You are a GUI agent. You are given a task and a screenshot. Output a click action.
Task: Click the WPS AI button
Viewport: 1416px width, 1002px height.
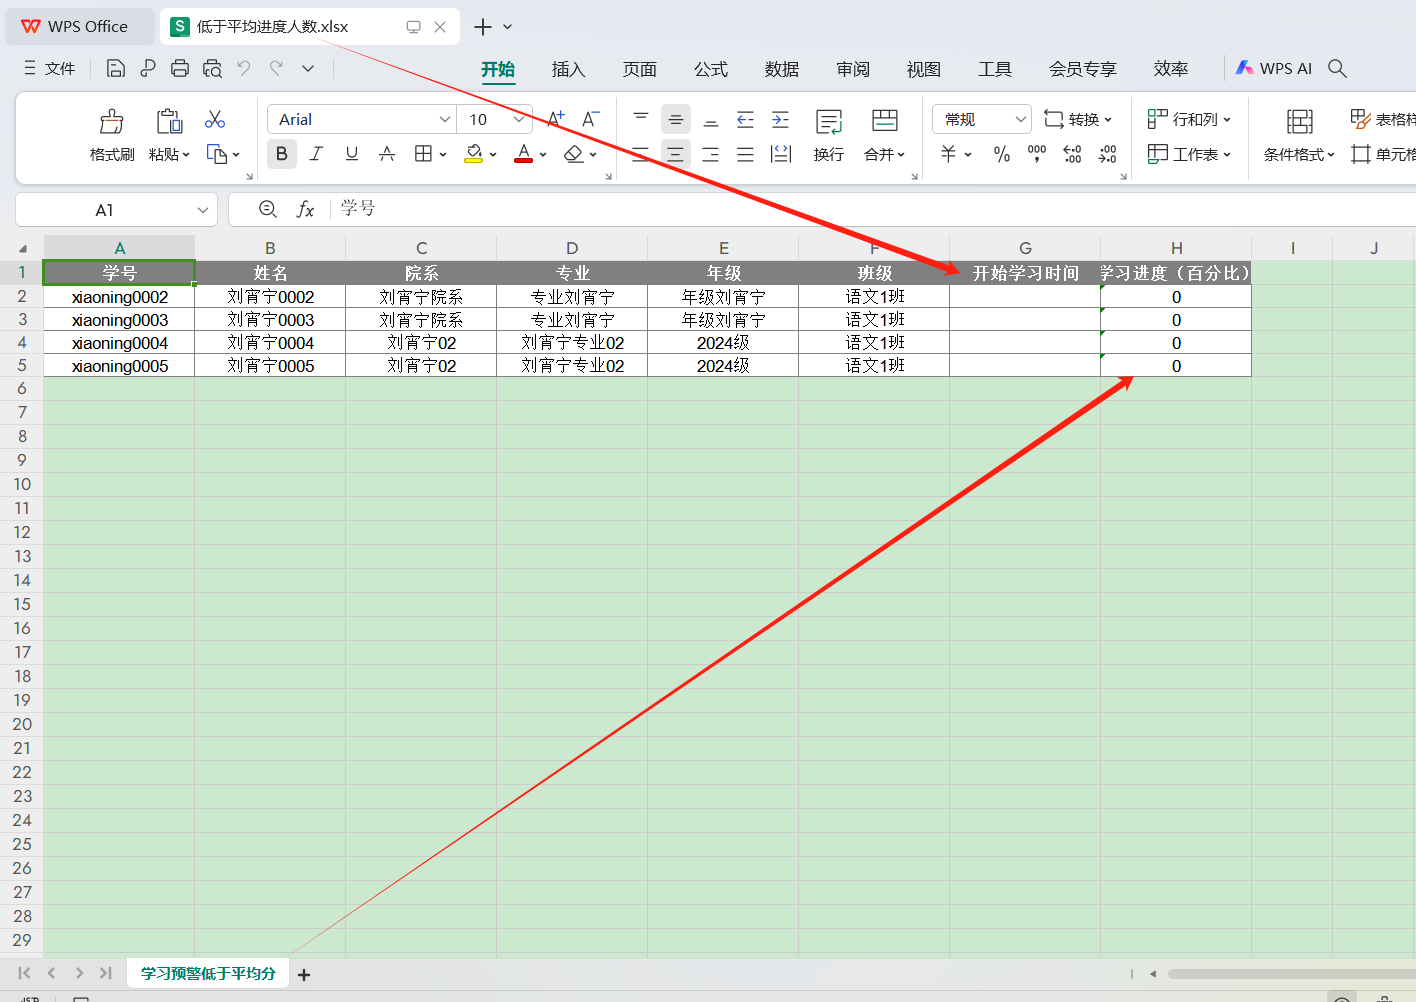point(1274,68)
